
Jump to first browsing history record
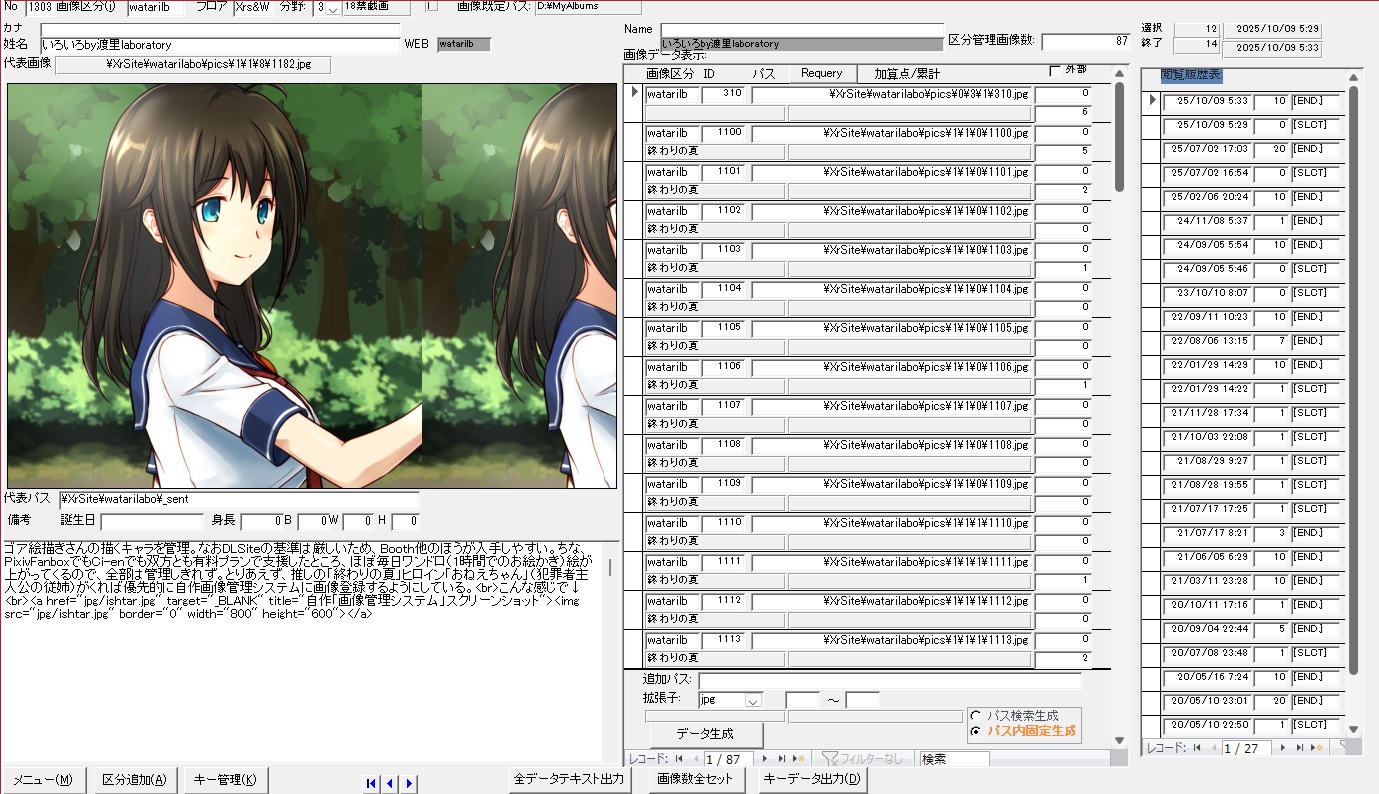[x=1196, y=747]
